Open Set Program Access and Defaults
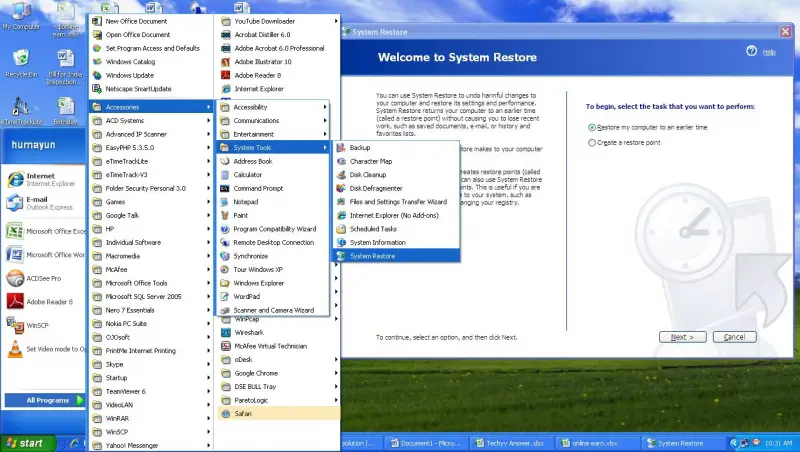Viewport: 800px width, 452px height. [x=151, y=48]
